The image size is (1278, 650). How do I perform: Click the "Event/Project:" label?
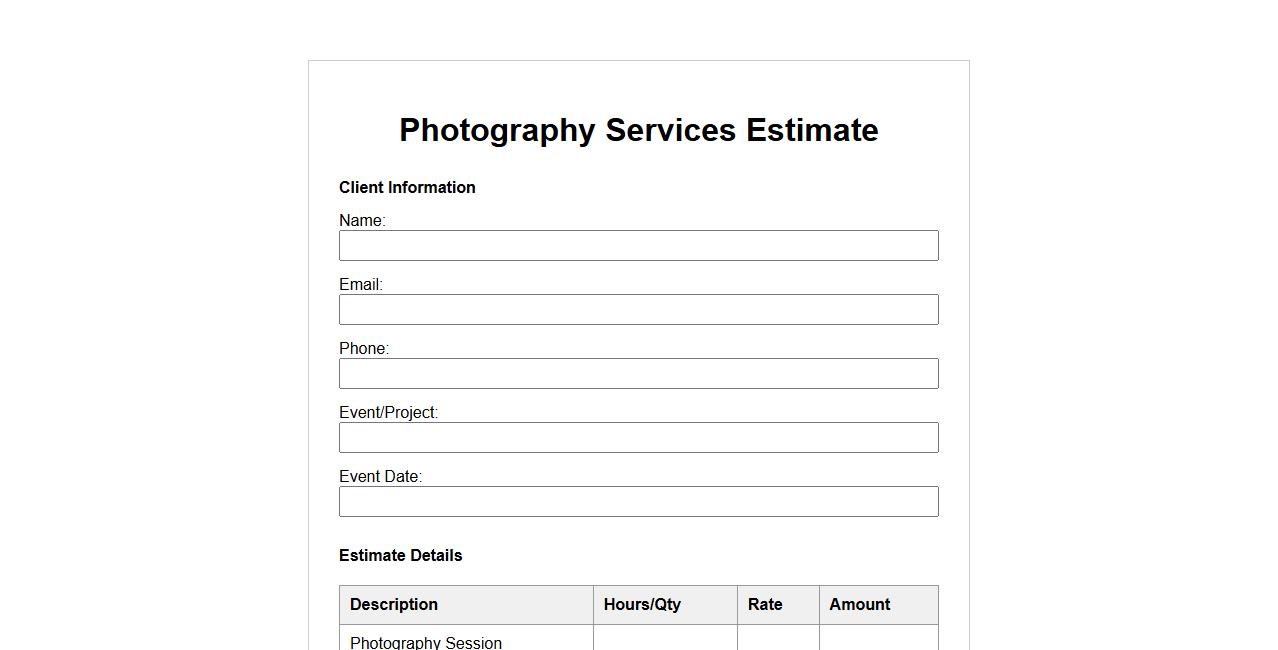click(388, 413)
